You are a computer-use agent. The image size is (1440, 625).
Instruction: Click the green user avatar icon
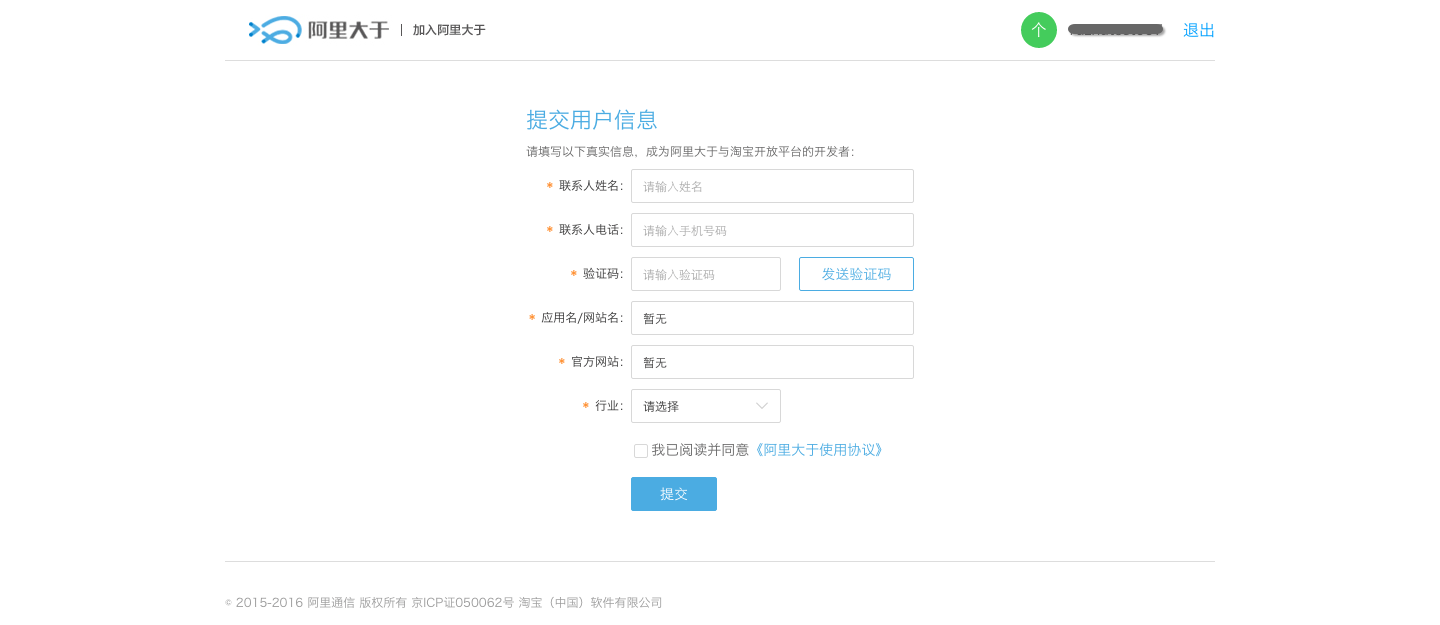1038,30
